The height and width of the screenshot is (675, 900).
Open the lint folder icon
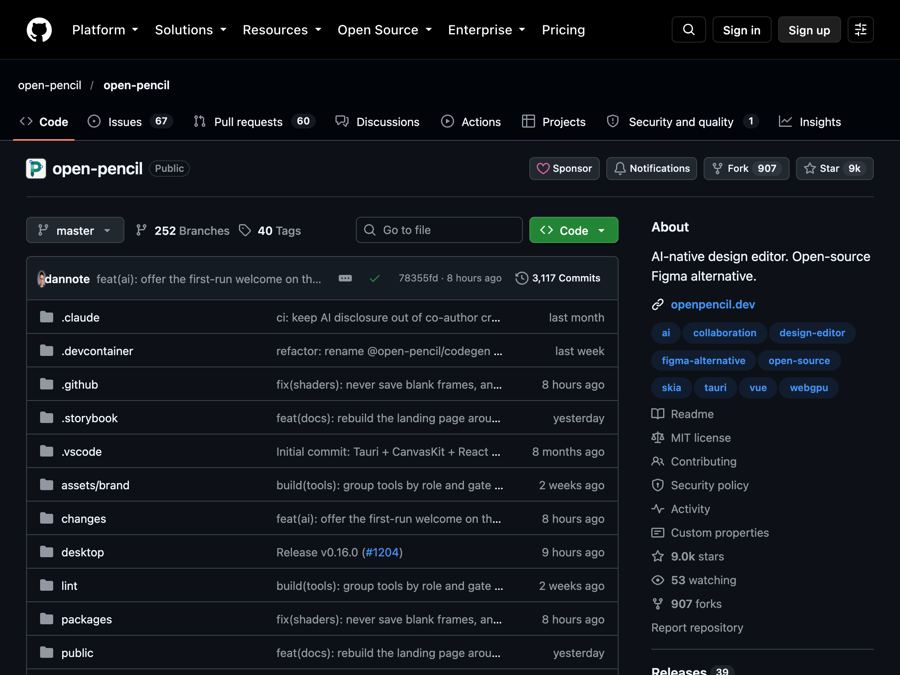[46, 585]
